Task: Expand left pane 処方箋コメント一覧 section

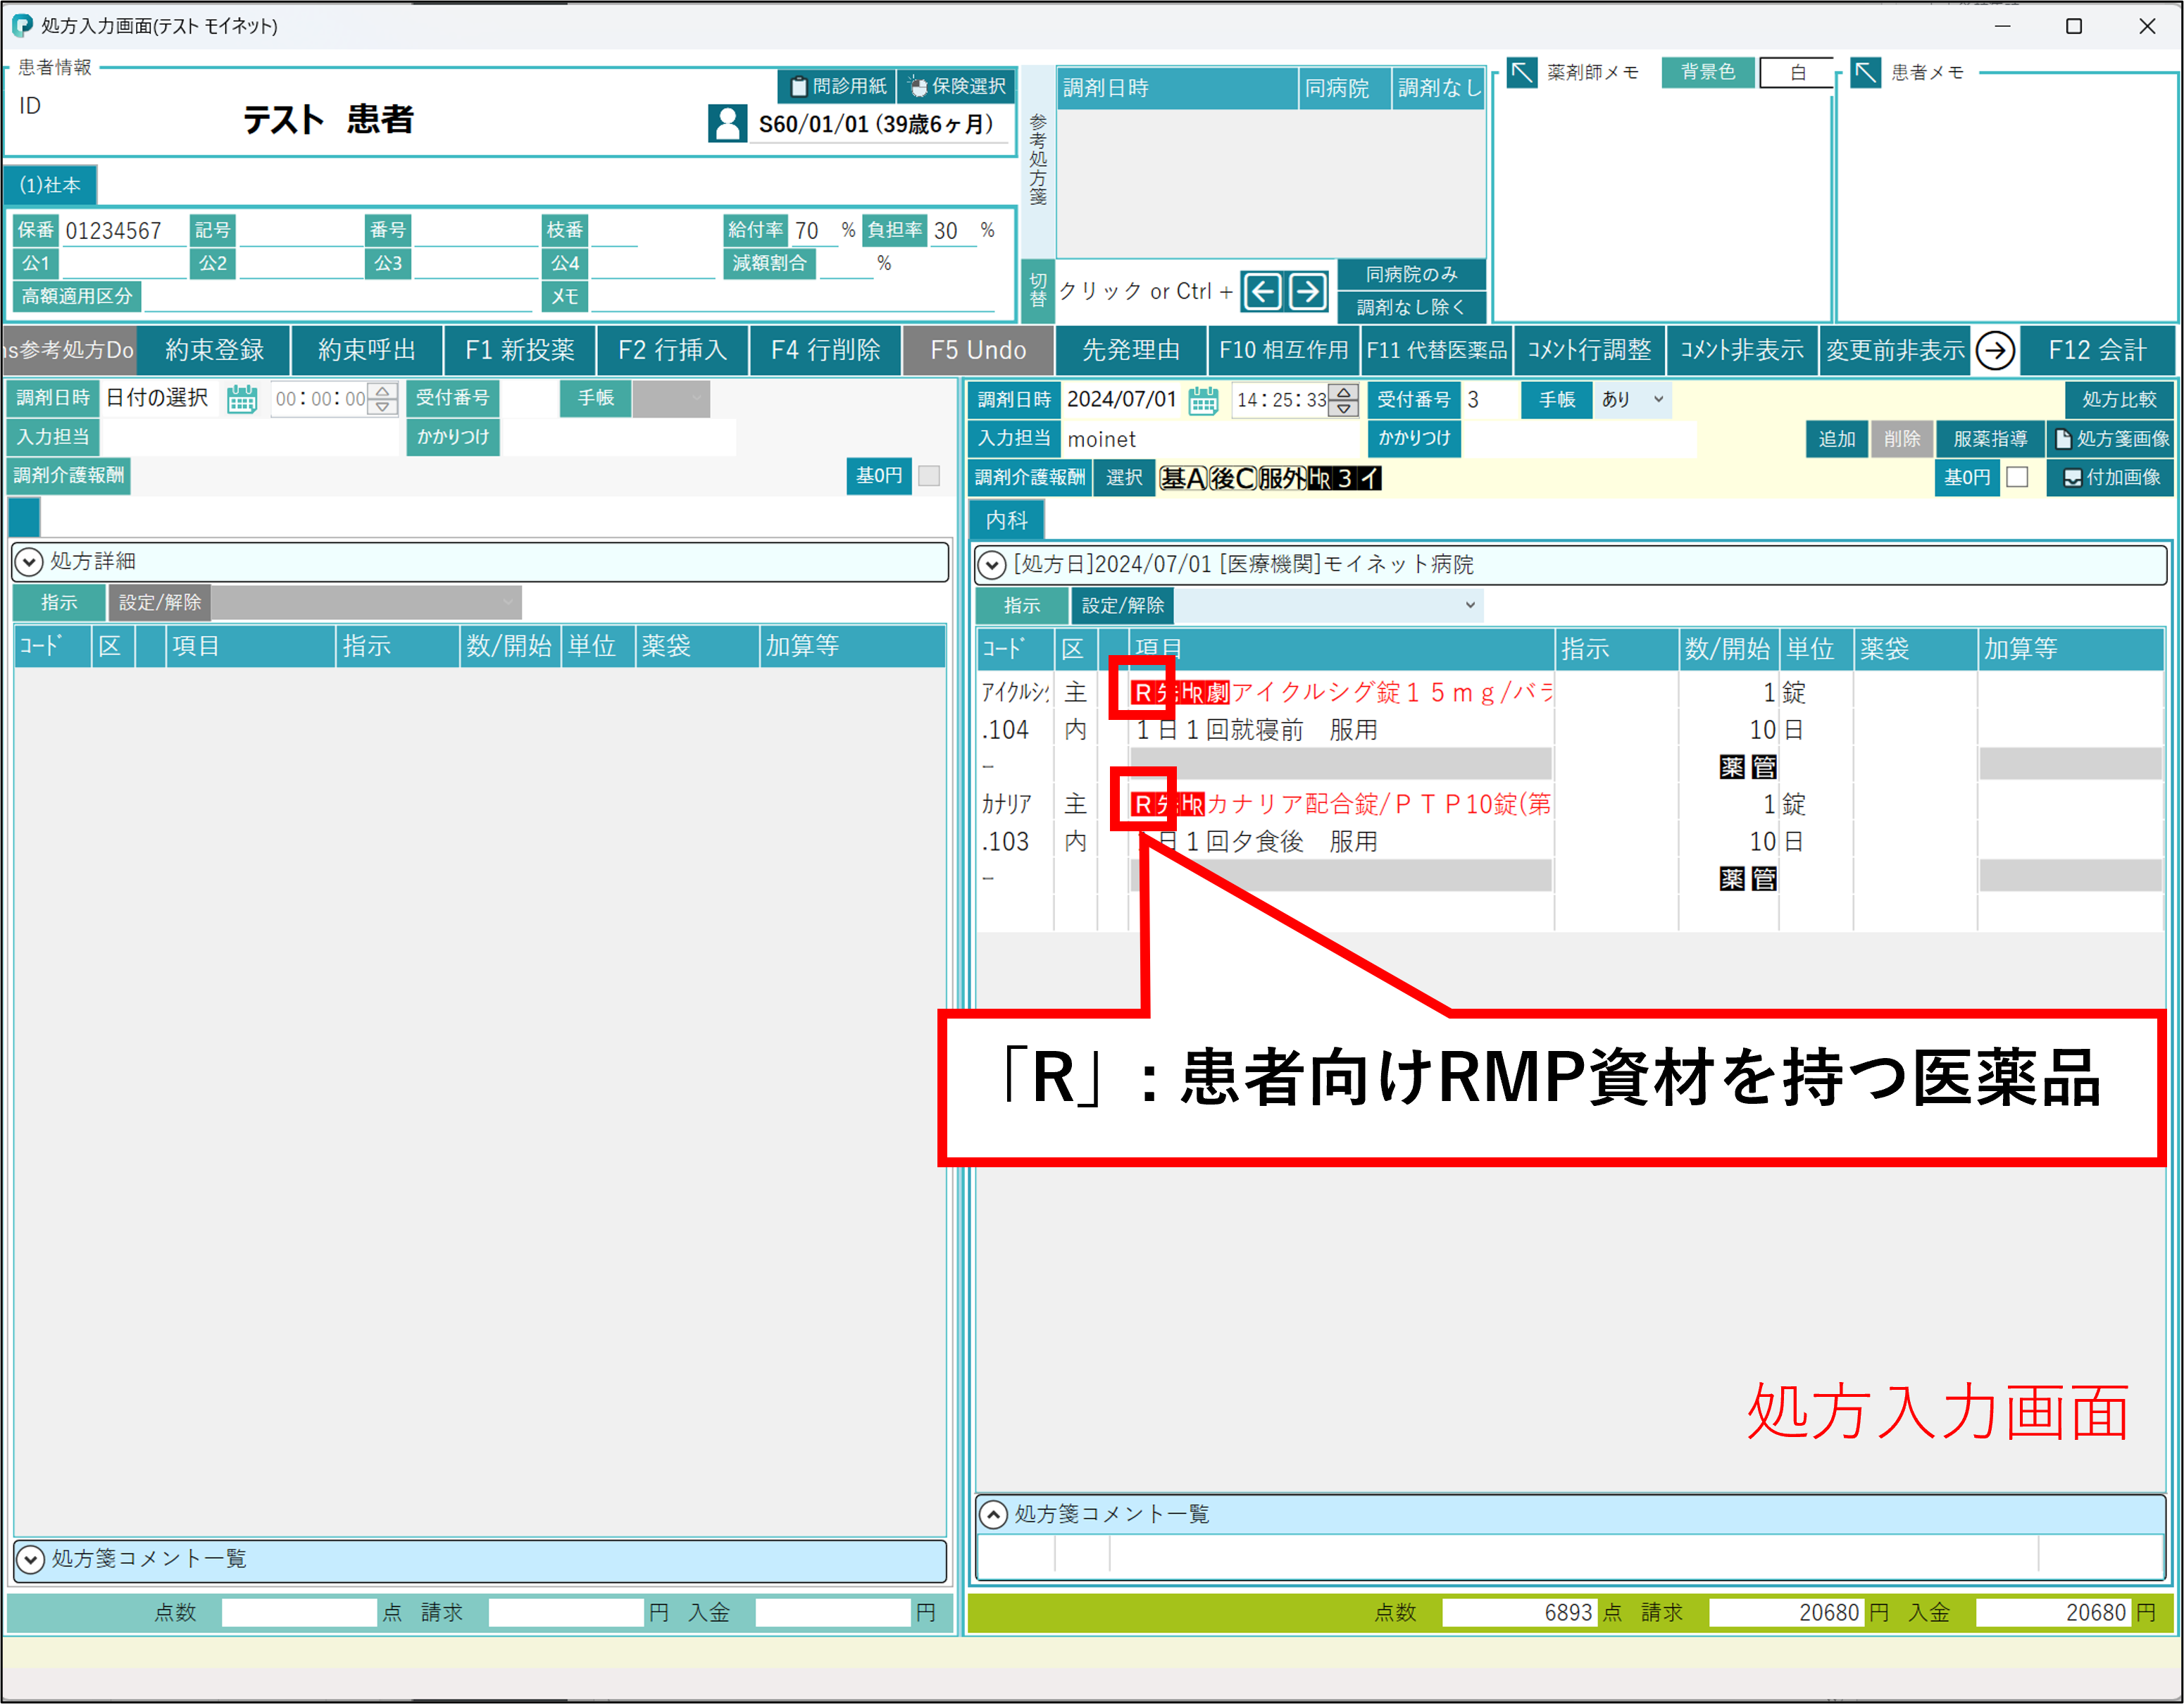Action: tap(31, 1559)
